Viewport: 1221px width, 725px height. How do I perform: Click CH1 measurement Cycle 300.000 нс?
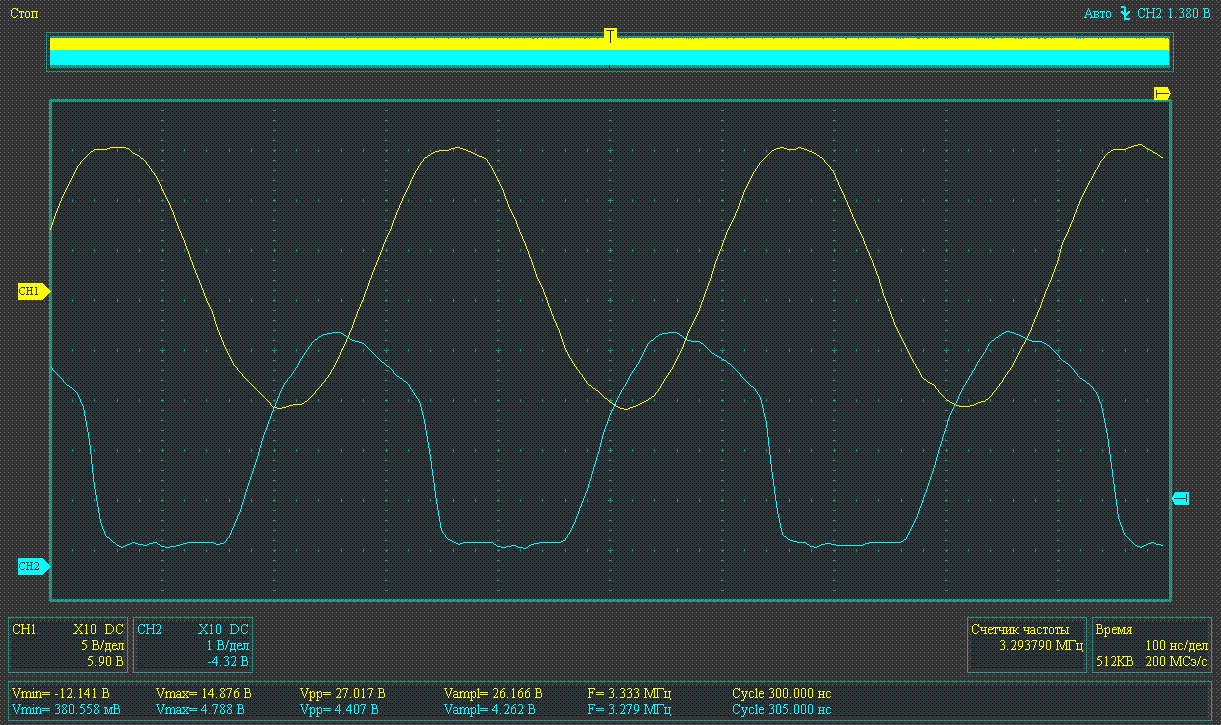782,693
